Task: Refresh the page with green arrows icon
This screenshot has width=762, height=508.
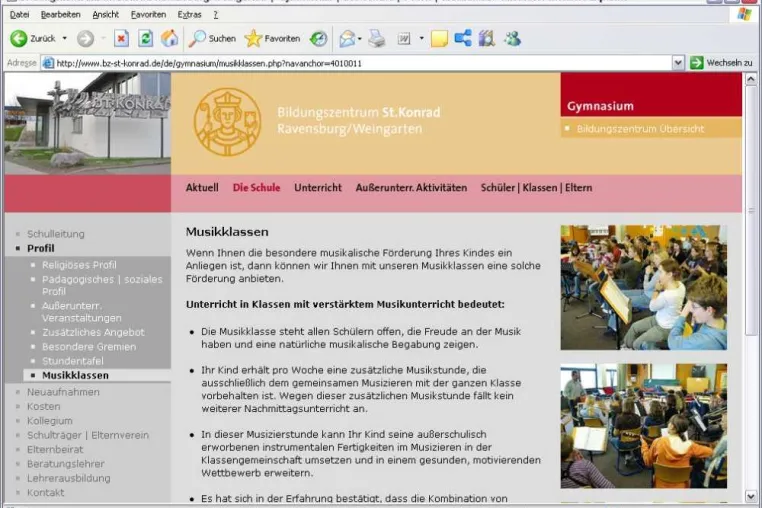Action: (x=145, y=38)
